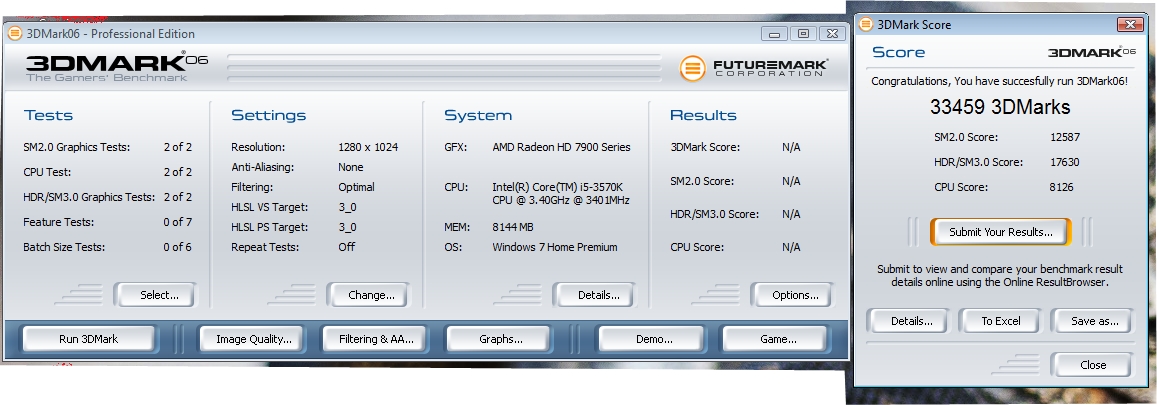The width and height of the screenshot is (1157, 405).
Task: Click the Settings section heading
Action: [269, 115]
